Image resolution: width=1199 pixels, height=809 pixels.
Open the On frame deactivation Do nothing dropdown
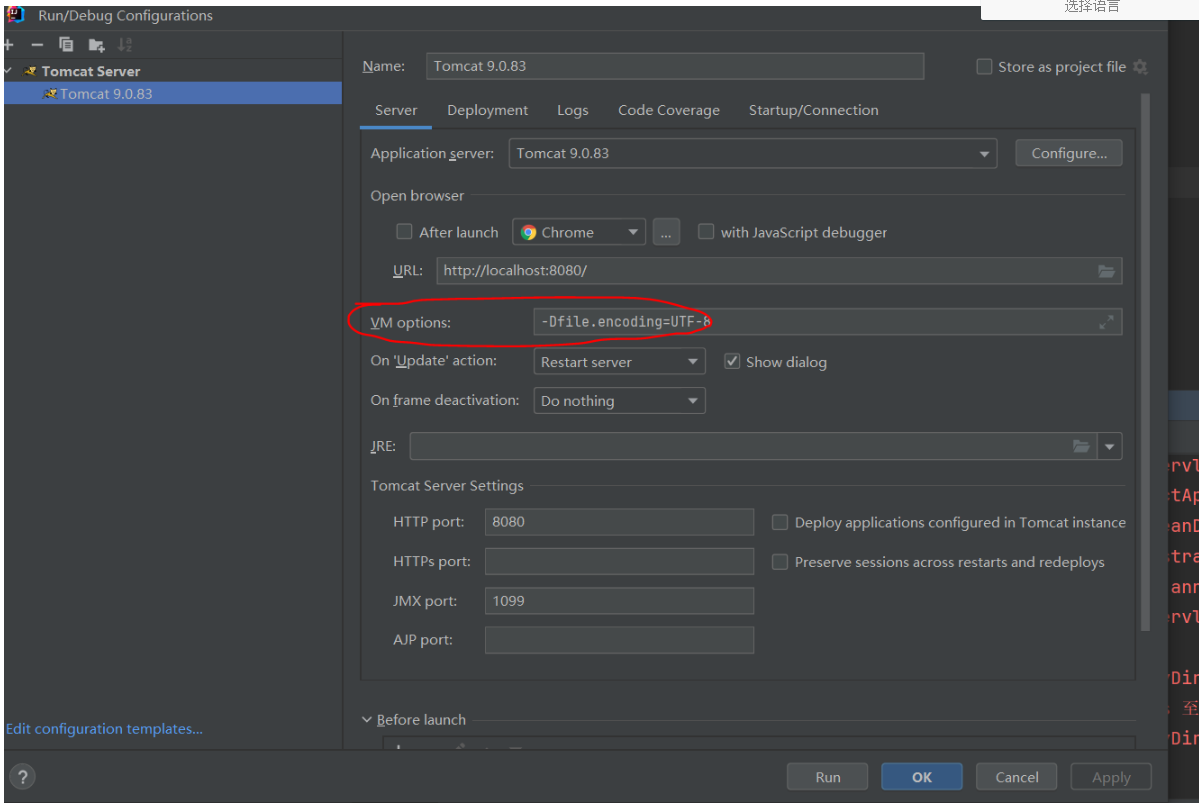click(619, 401)
